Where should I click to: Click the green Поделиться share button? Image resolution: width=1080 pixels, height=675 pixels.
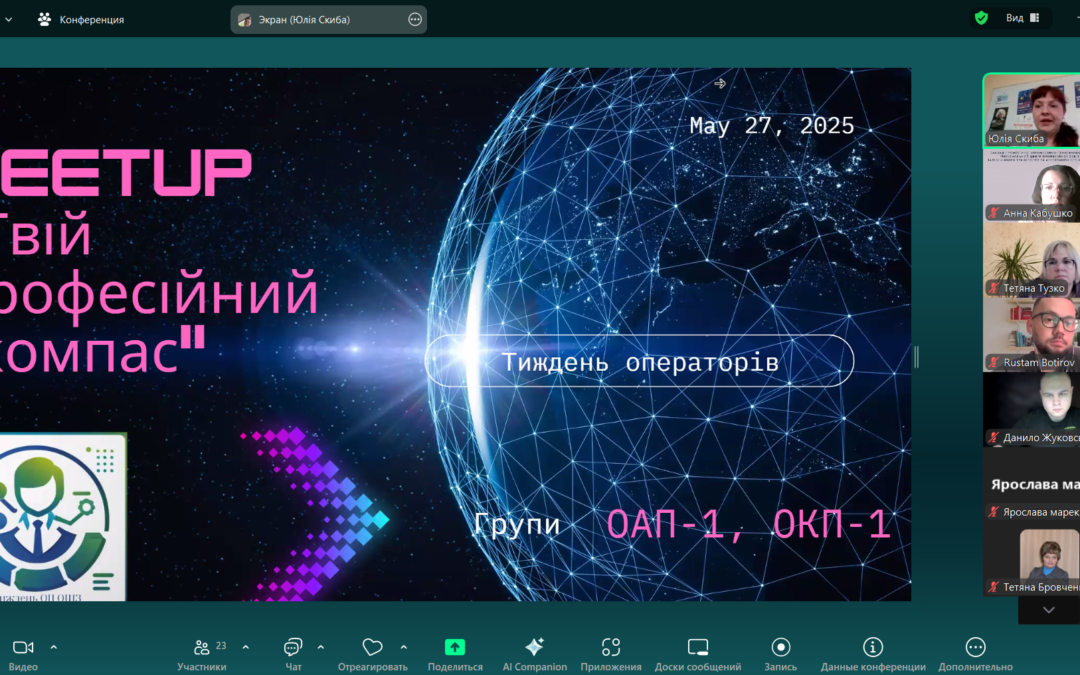pos(455,645)
